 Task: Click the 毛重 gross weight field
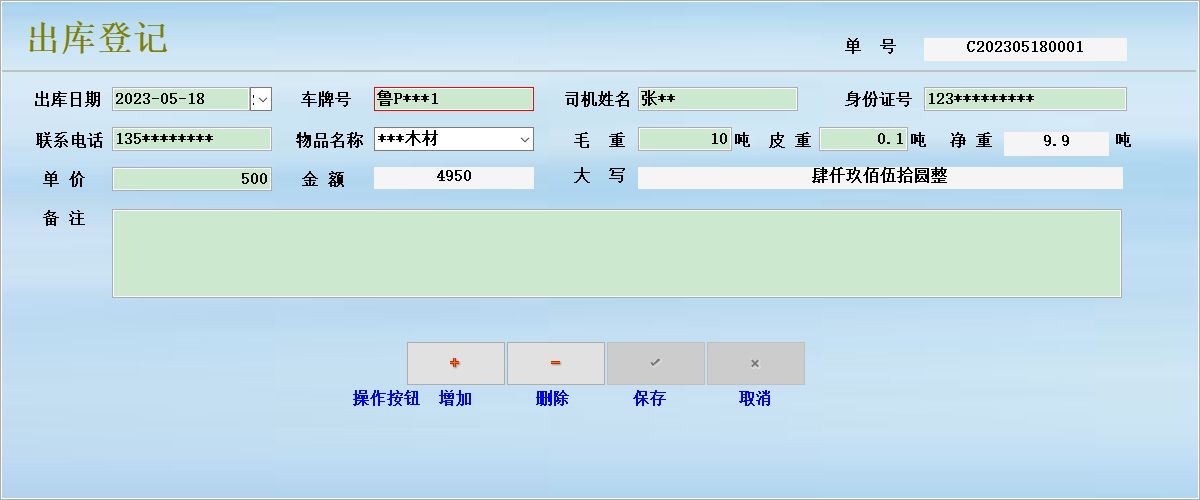click(x=685, y=139)
